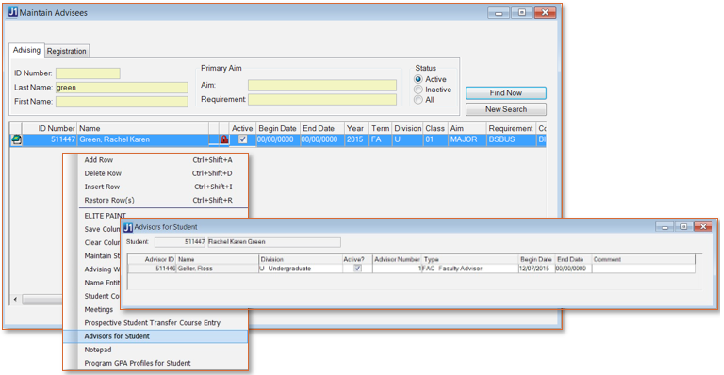
Task: Select the Inactive status radio button
Action: pos(418,90)
